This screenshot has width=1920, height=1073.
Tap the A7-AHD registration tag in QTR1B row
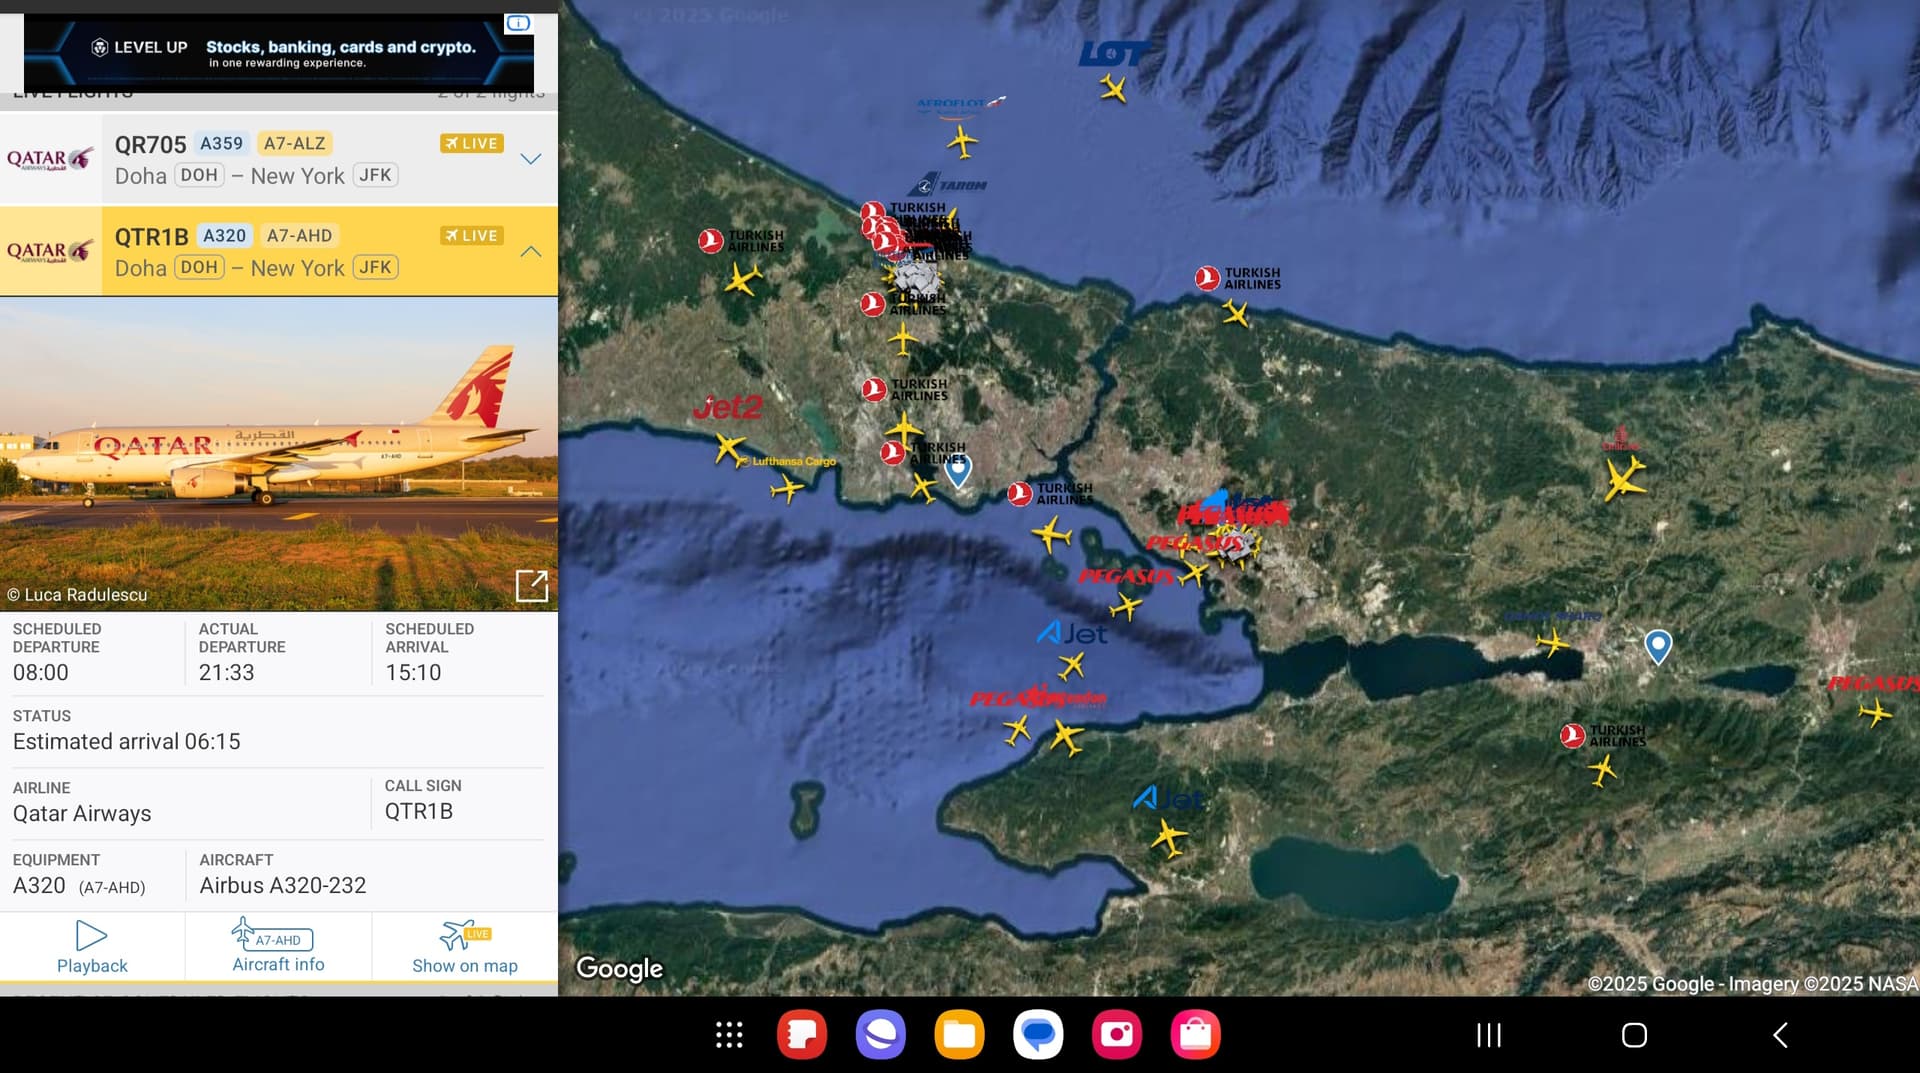[x=299, y=235]
